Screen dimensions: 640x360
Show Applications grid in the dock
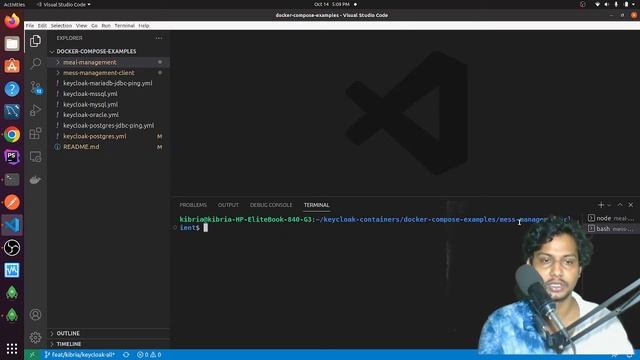coord(12,349)
